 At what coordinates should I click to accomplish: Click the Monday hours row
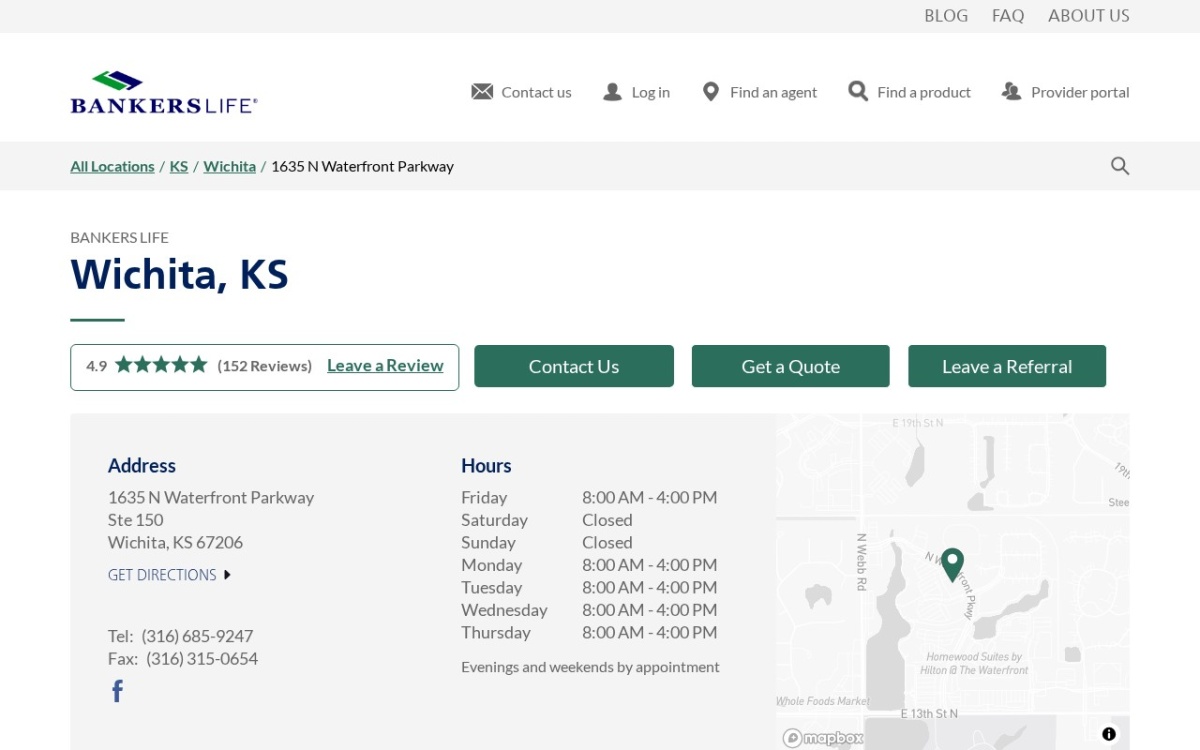[x=589, y=565]
